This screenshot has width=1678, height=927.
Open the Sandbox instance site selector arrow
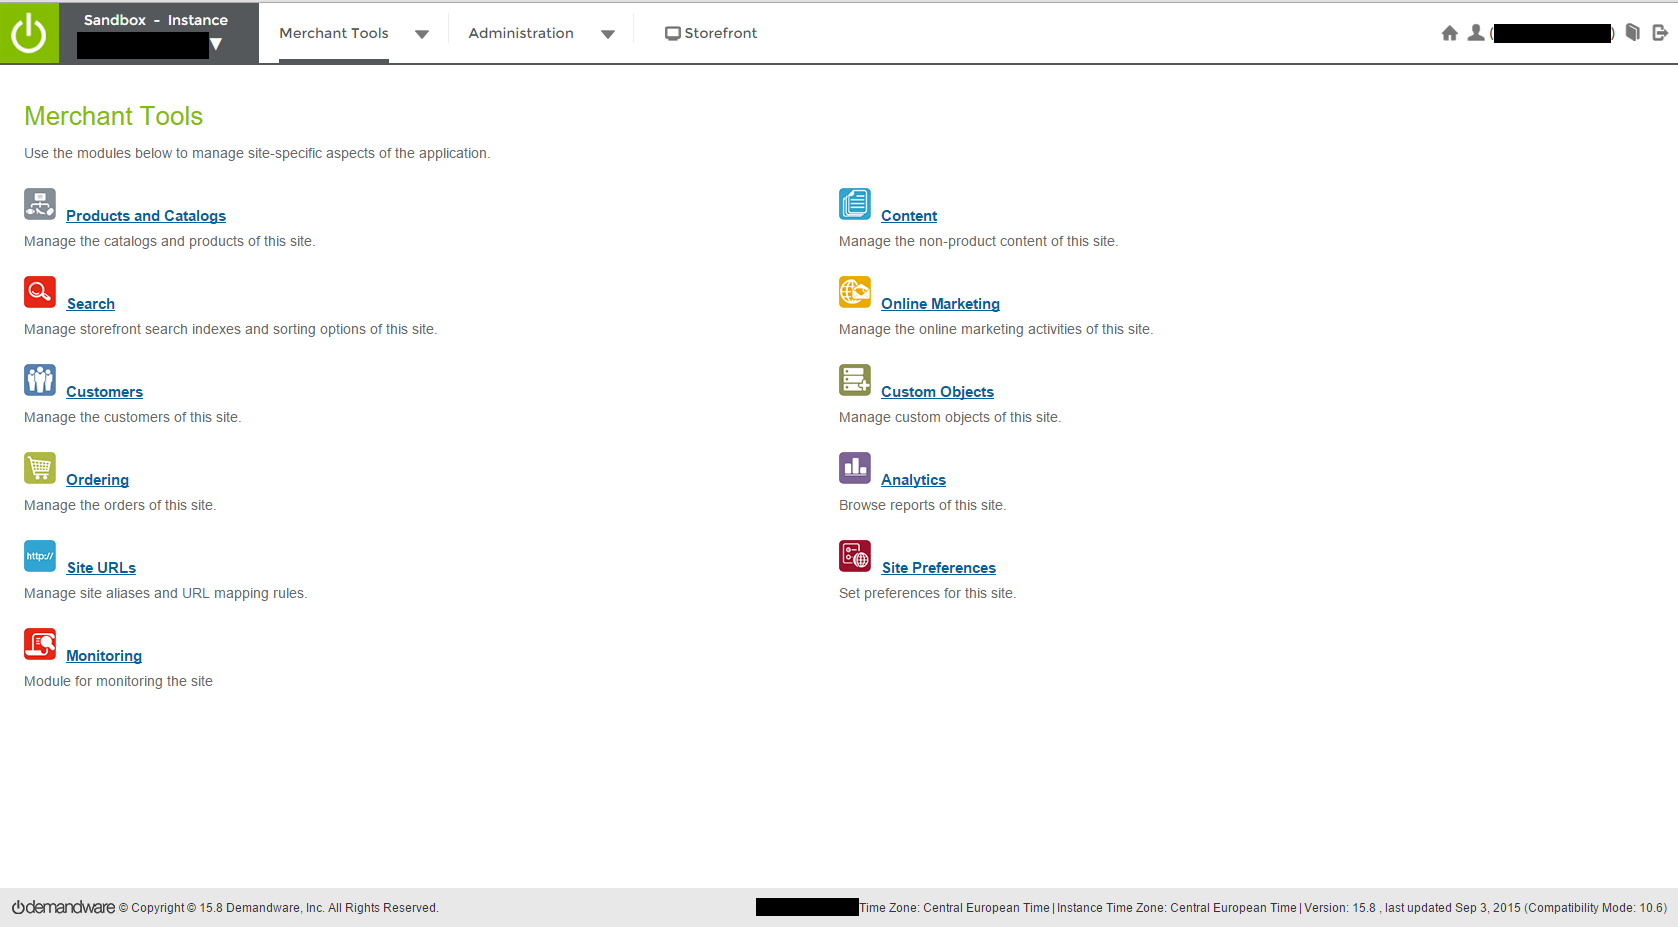tap(216, 44)
